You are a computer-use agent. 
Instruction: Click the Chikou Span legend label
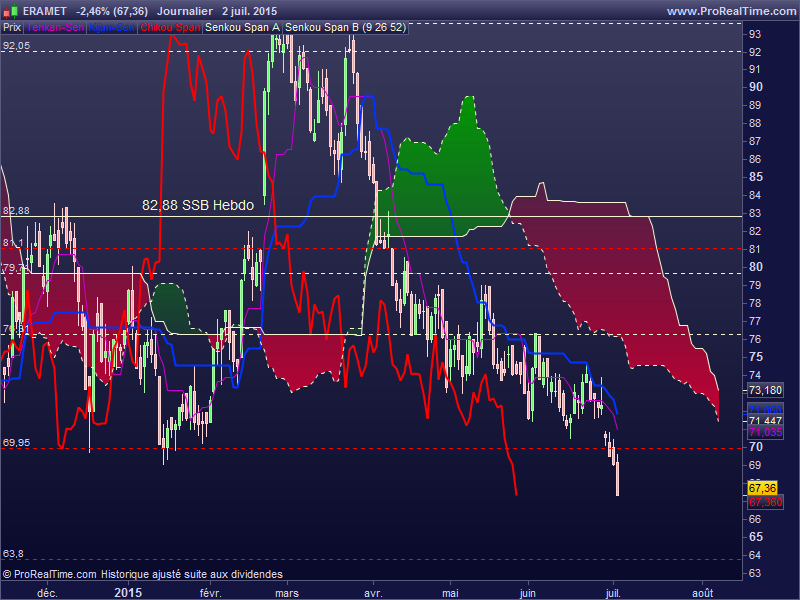(x=170, y=28)
